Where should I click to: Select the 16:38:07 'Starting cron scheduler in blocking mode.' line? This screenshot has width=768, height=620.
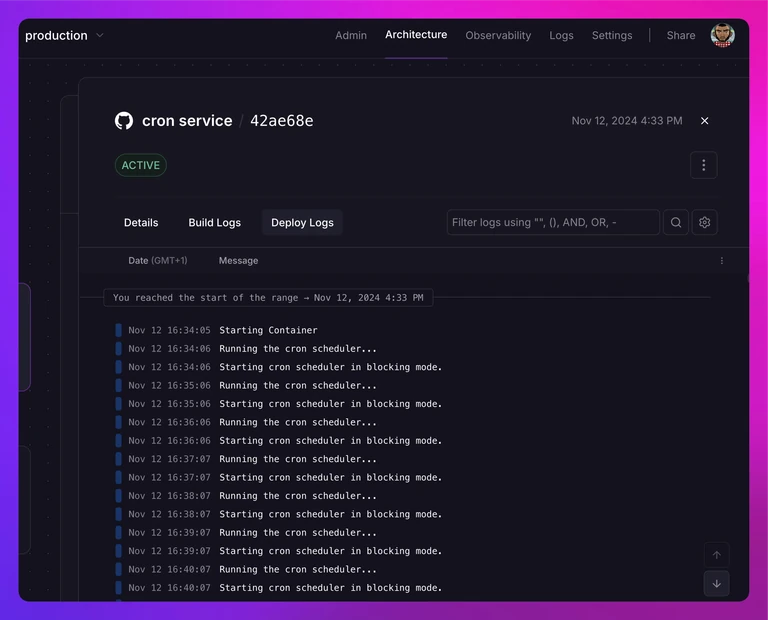[x=330, y=514]
